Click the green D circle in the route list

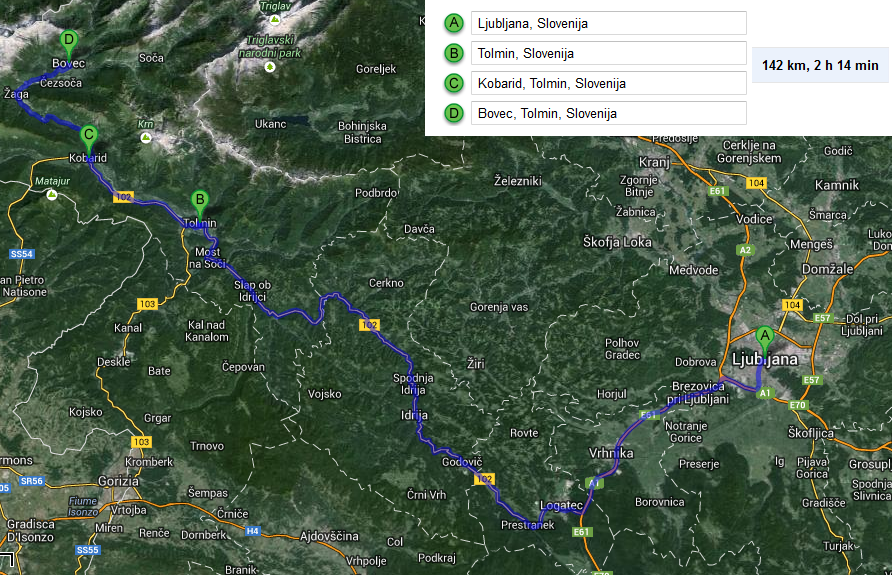click(x=455, y=113)
